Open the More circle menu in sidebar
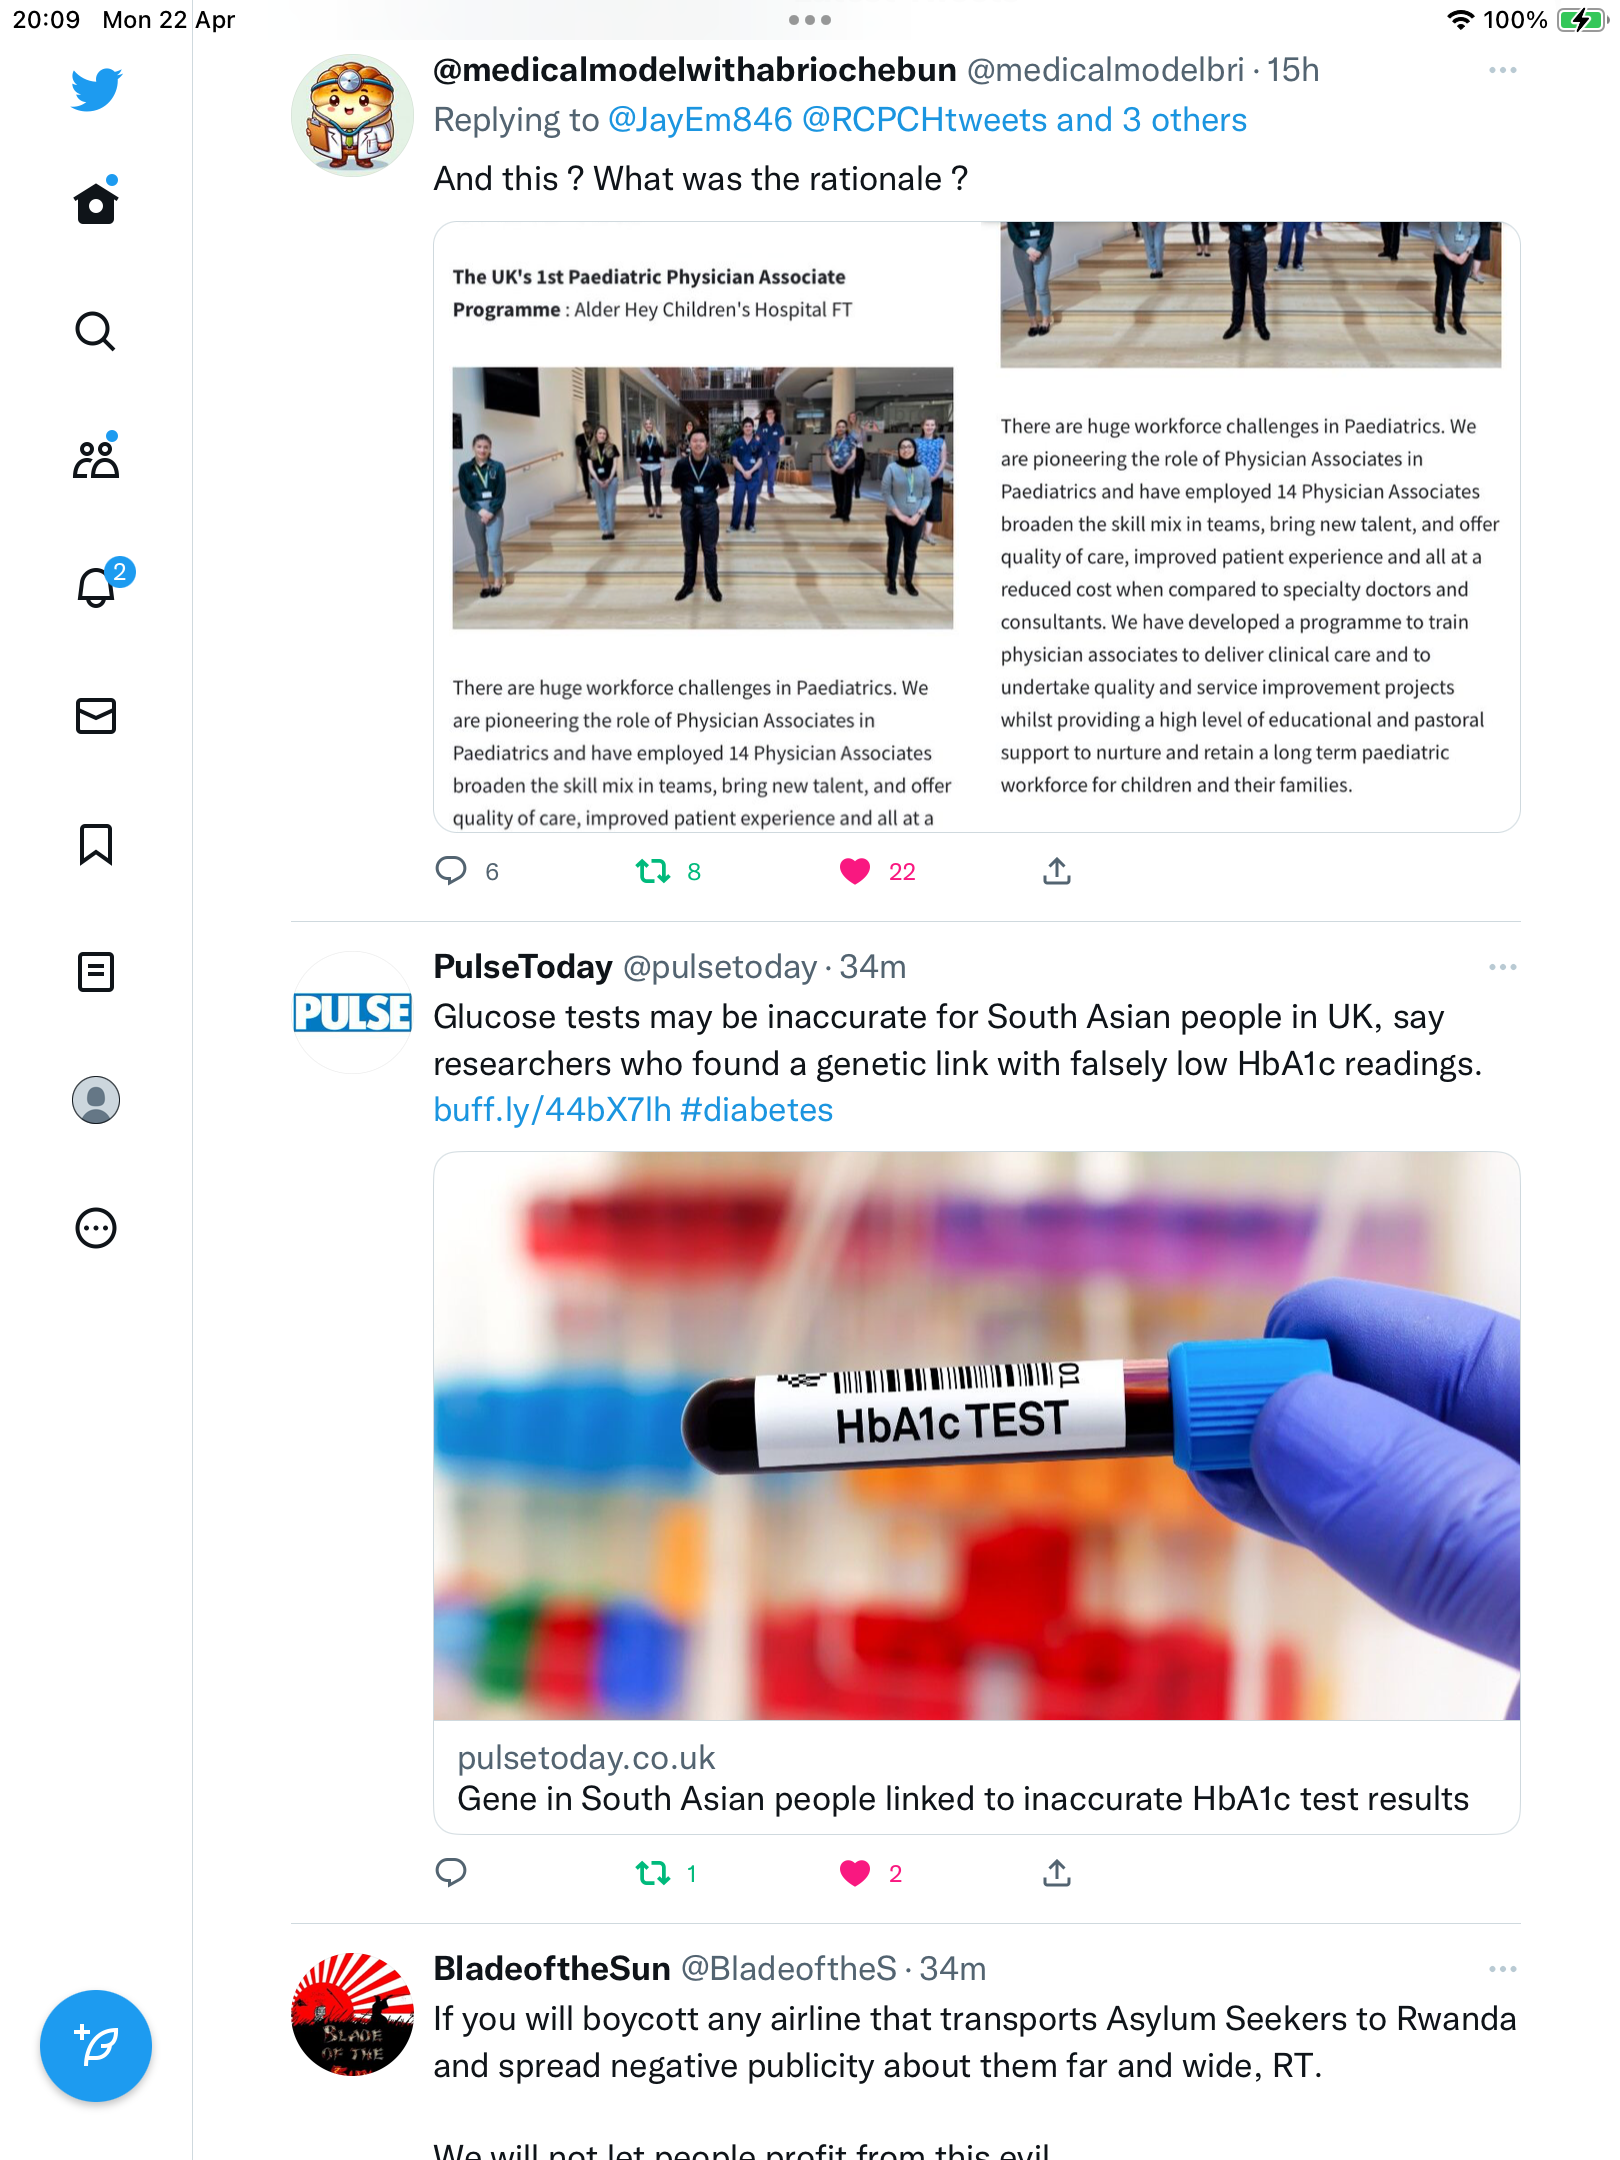This screenshot has width=1620, height=2160. (x=96, y=1228)
